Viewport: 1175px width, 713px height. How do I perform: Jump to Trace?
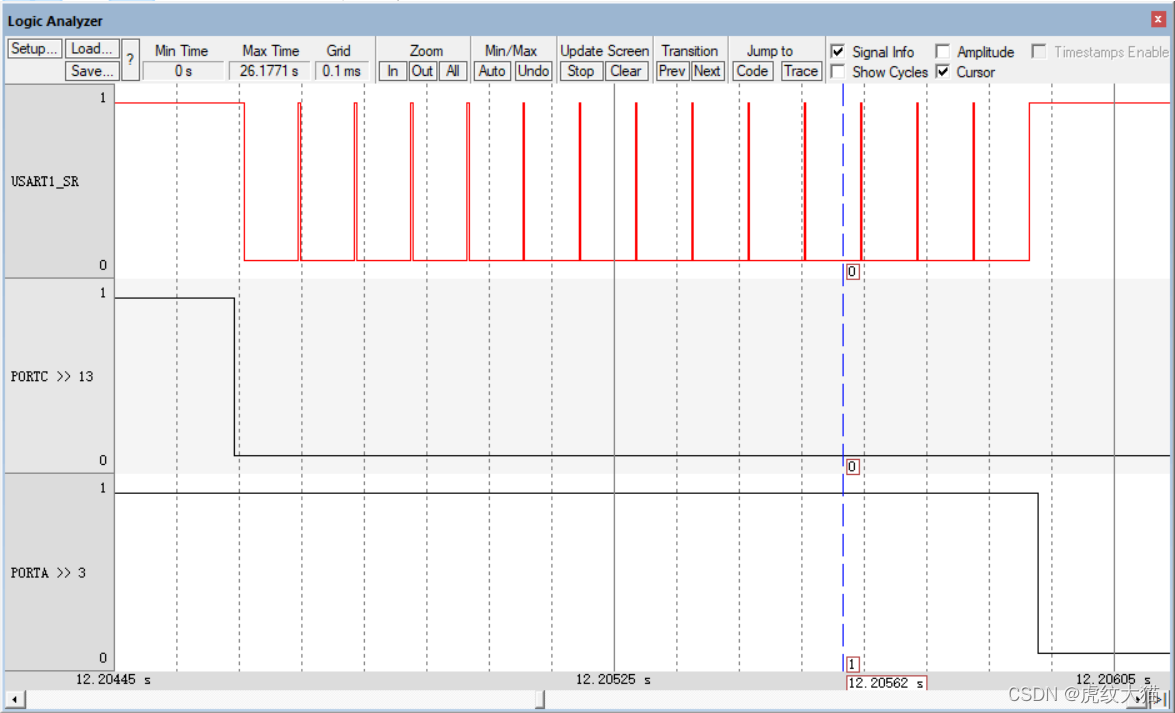(800, 71)
